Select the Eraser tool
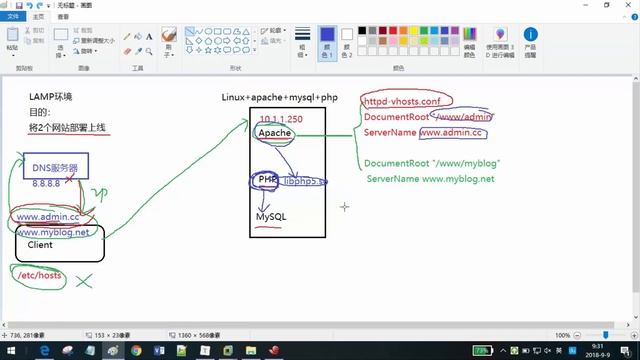 [x=127, y=51]
